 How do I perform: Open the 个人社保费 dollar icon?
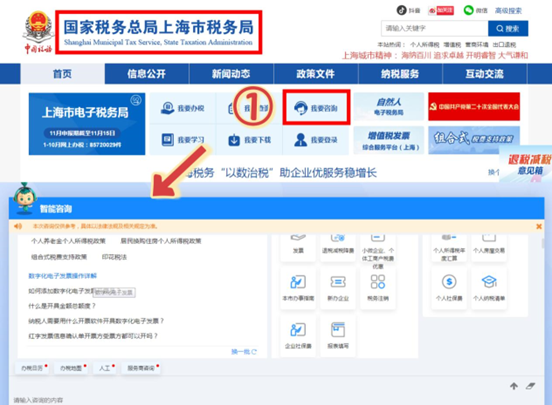click(x=449, y=282)
